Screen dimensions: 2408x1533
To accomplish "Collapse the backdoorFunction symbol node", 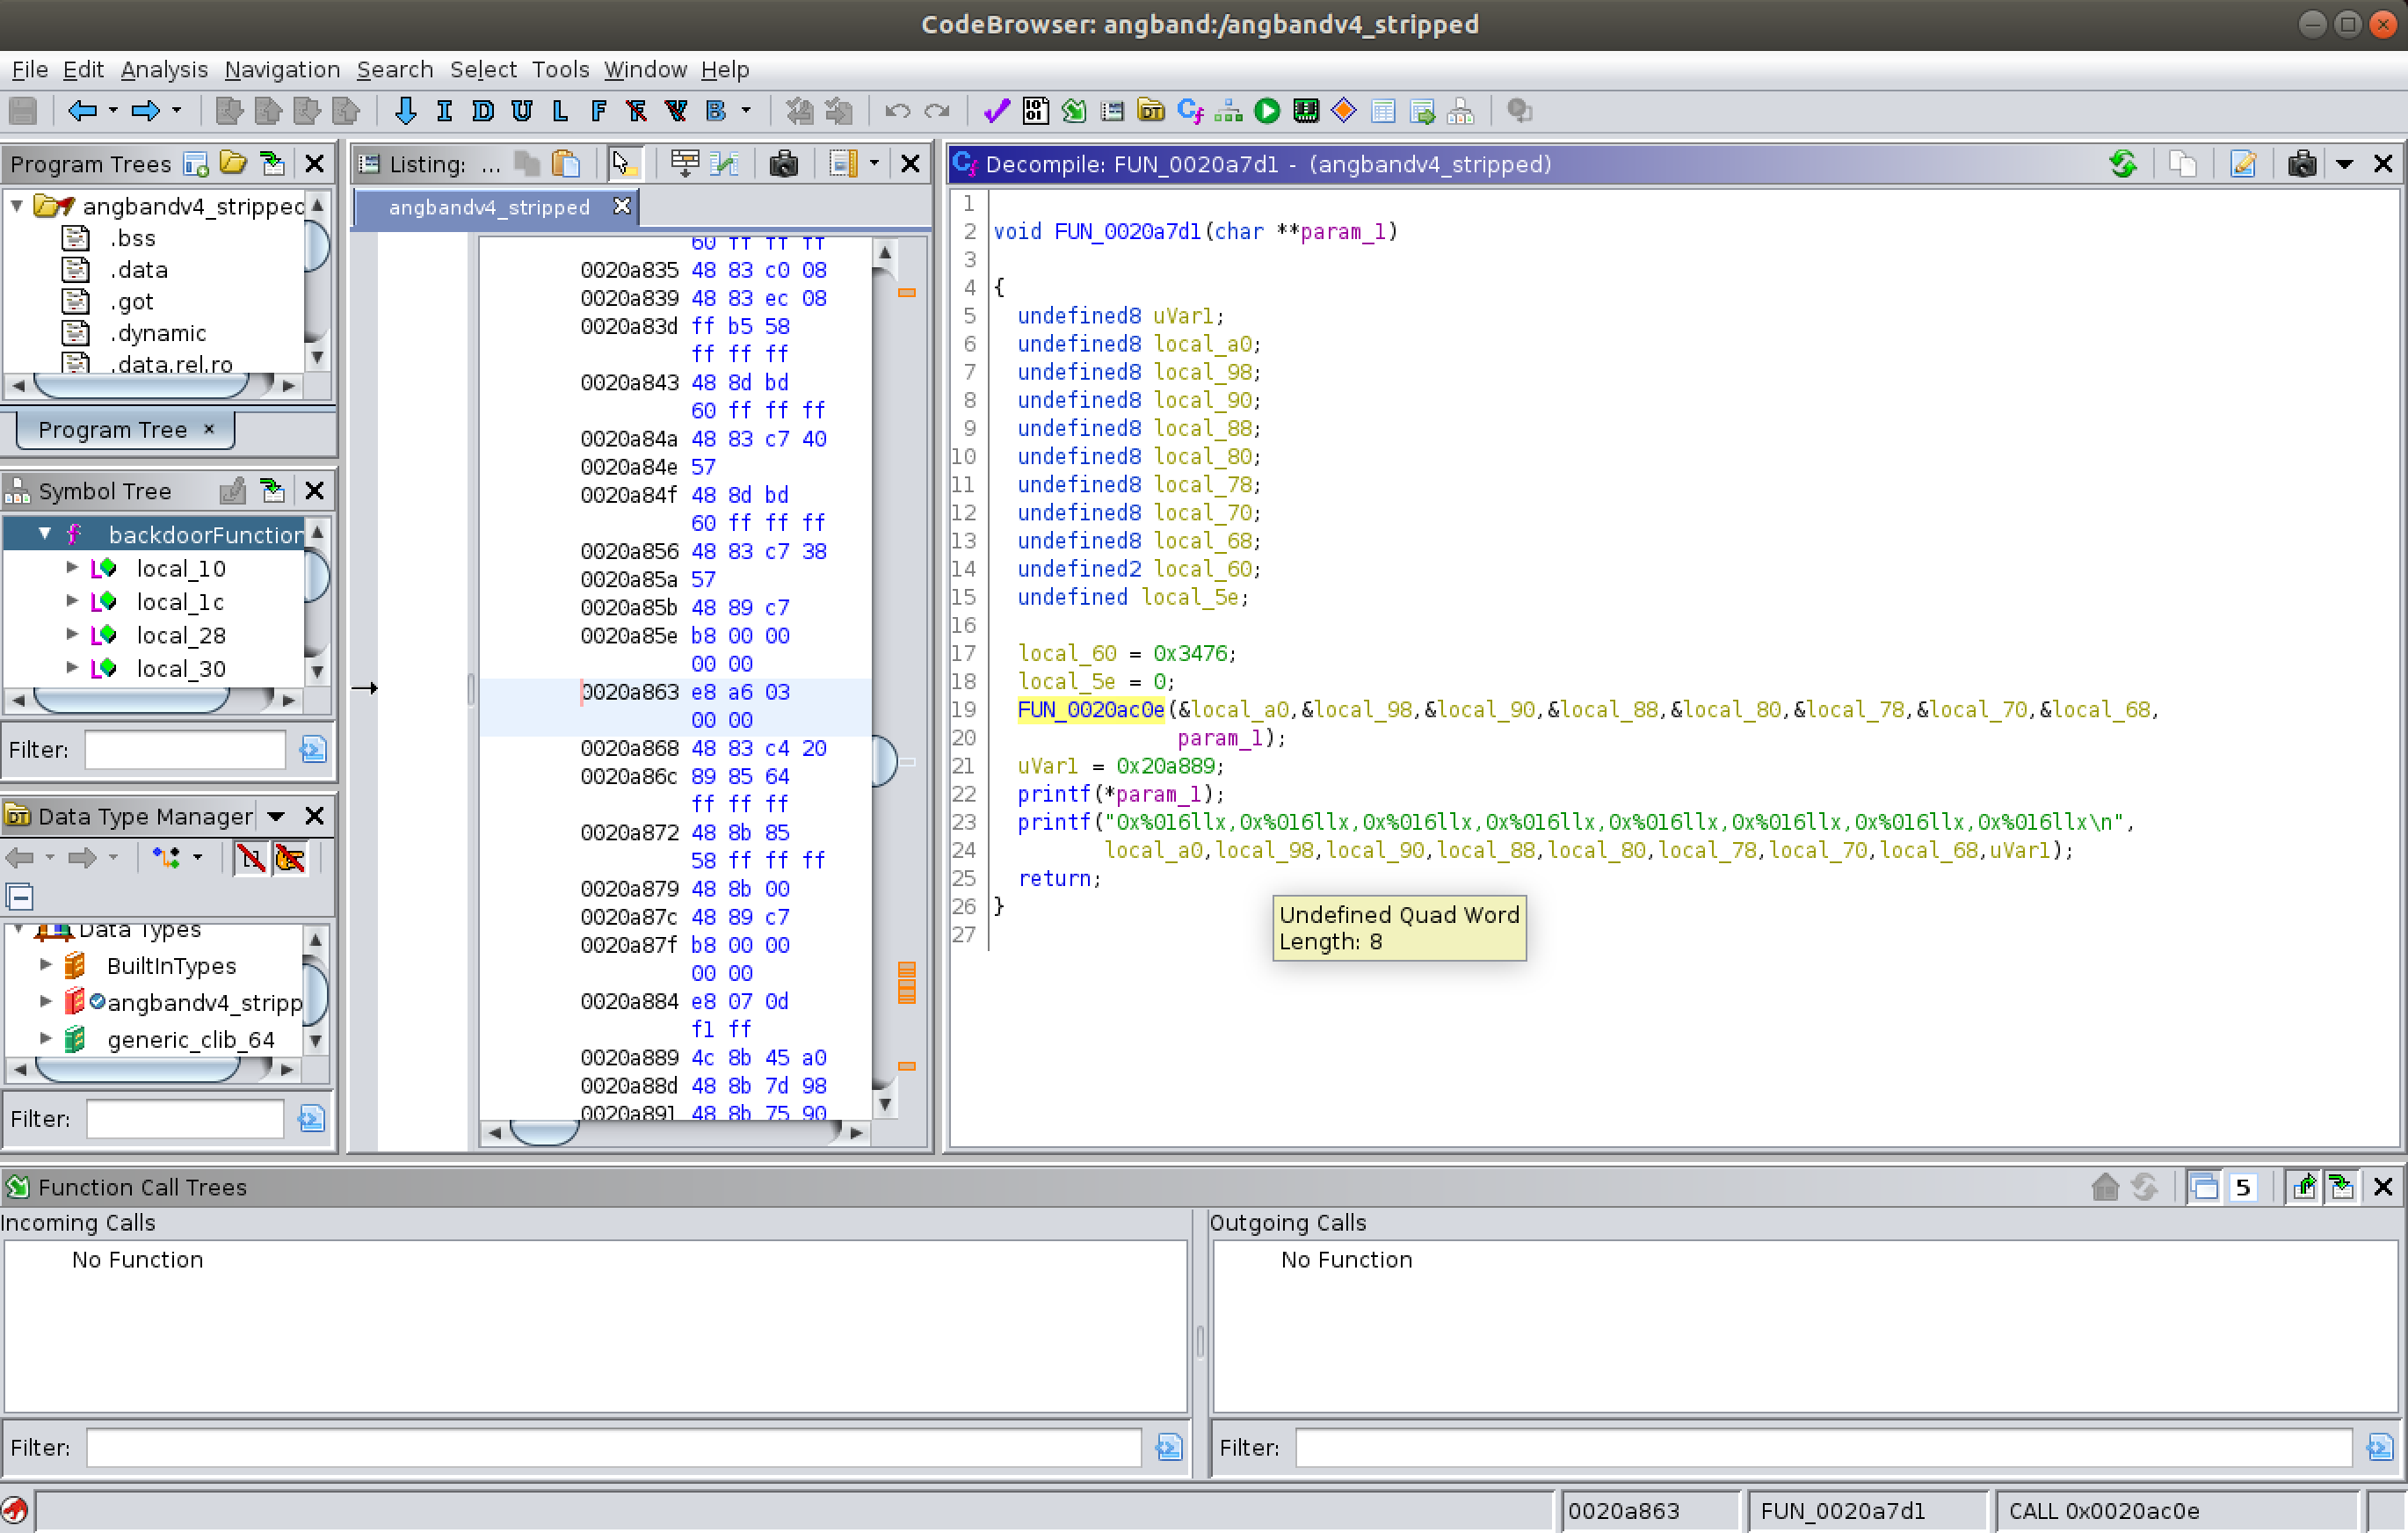I will [45, 534].
